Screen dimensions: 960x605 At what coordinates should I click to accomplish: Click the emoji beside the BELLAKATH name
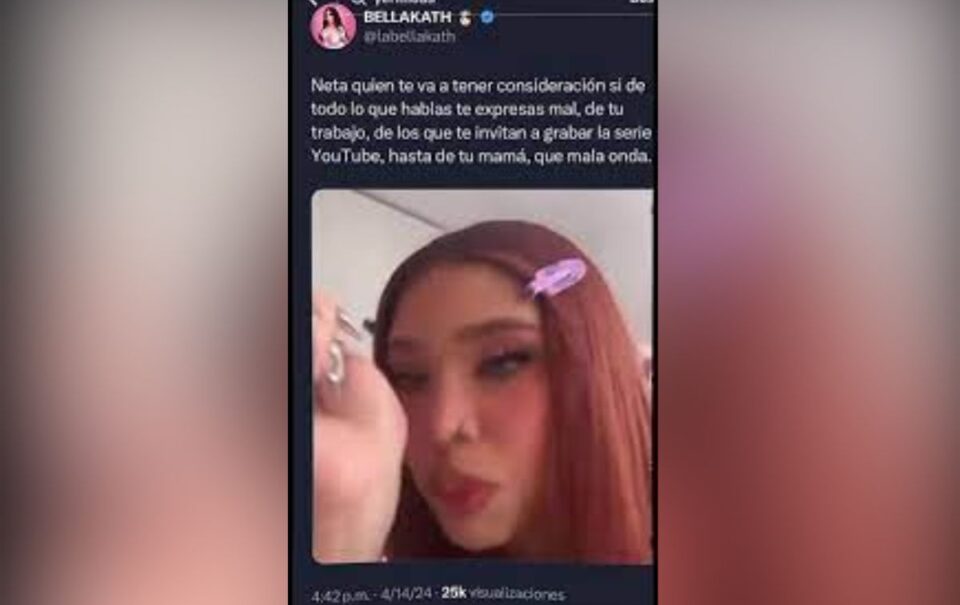click(x=466, y=17)
